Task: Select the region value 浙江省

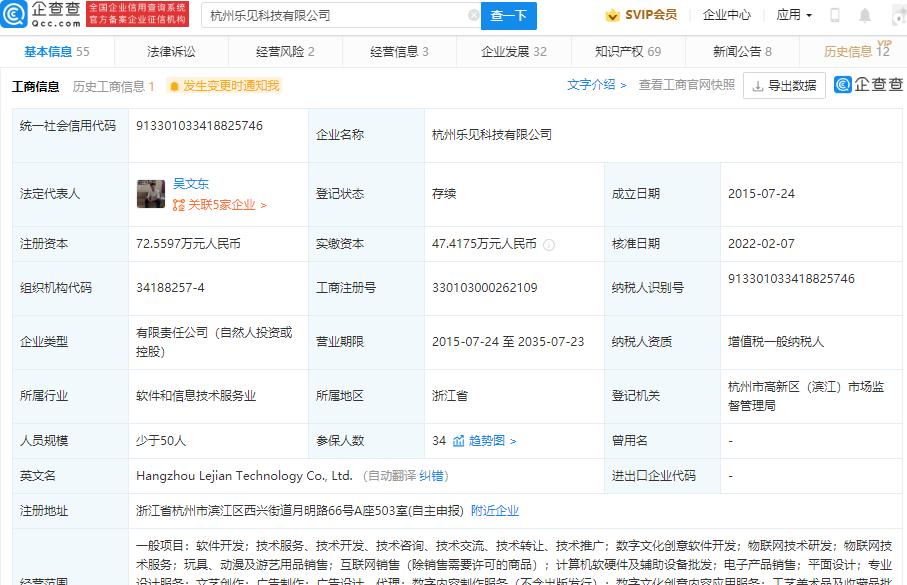Action: pyautogui.click(x=449, y=396)
